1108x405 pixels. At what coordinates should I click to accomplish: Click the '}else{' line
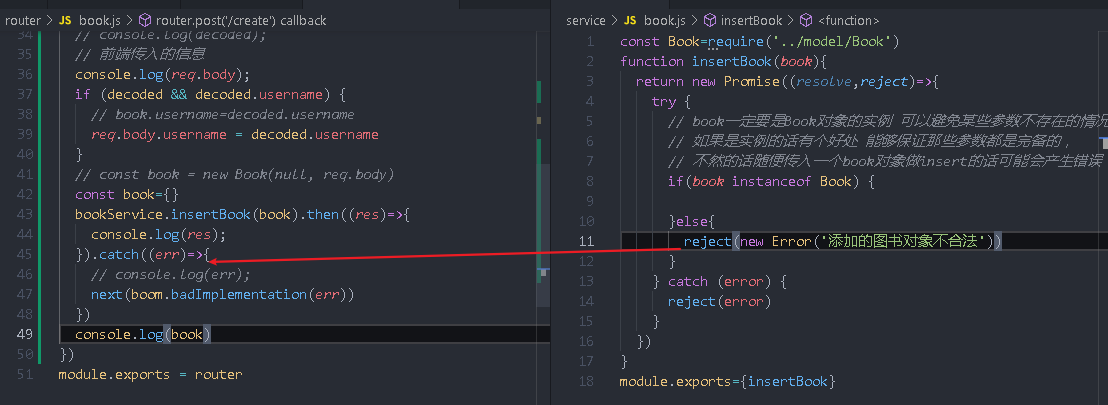[692, 221]
